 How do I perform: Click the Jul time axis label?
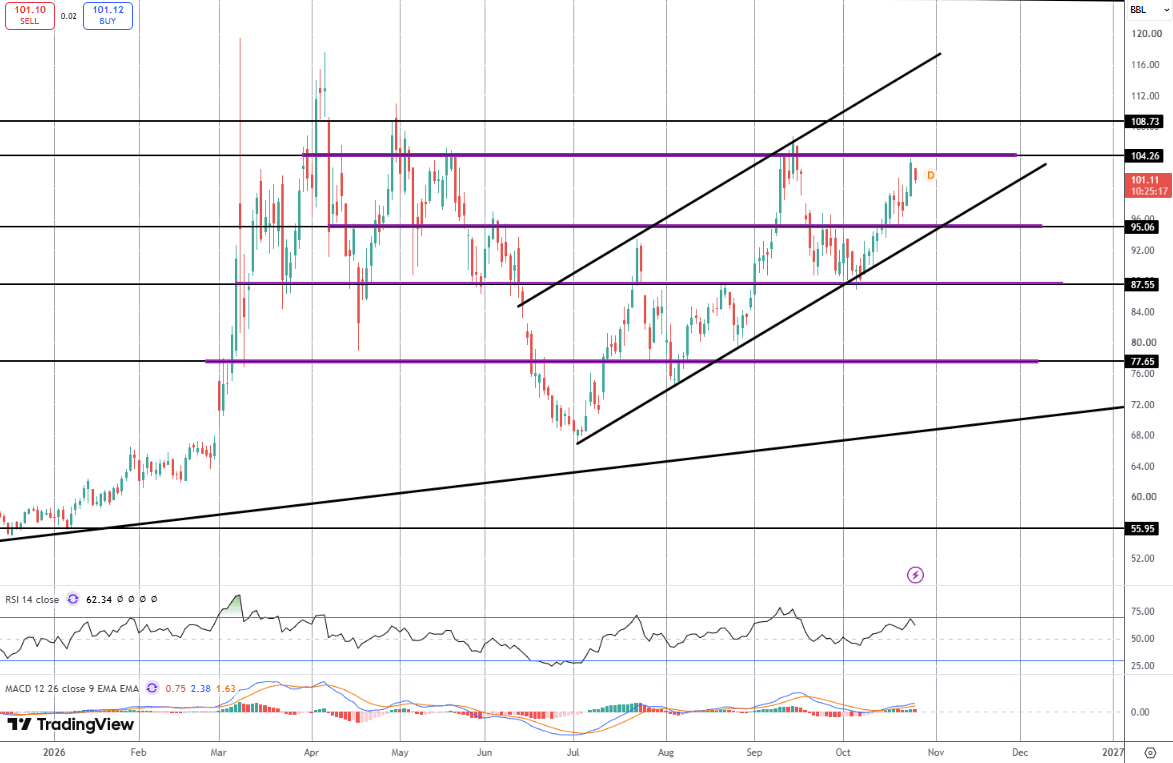(x=573, y=752)
